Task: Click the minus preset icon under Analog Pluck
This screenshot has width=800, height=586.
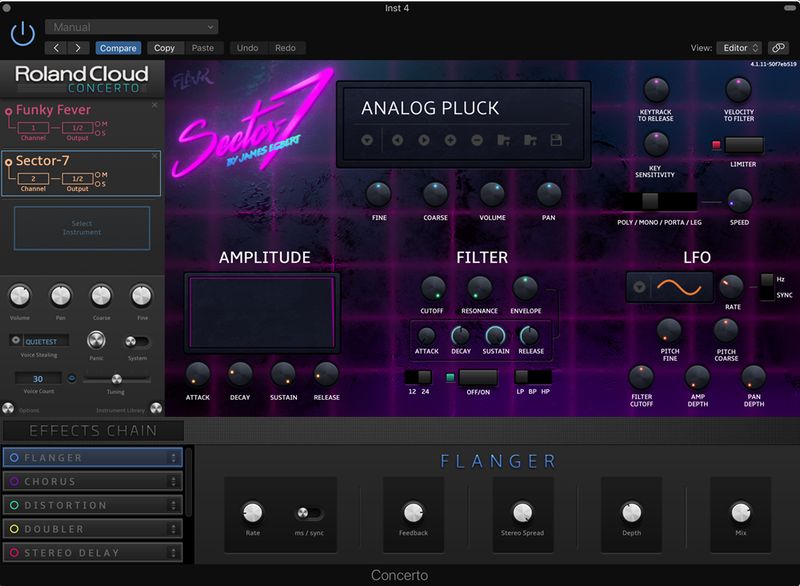Action: [x=477, y=140]
